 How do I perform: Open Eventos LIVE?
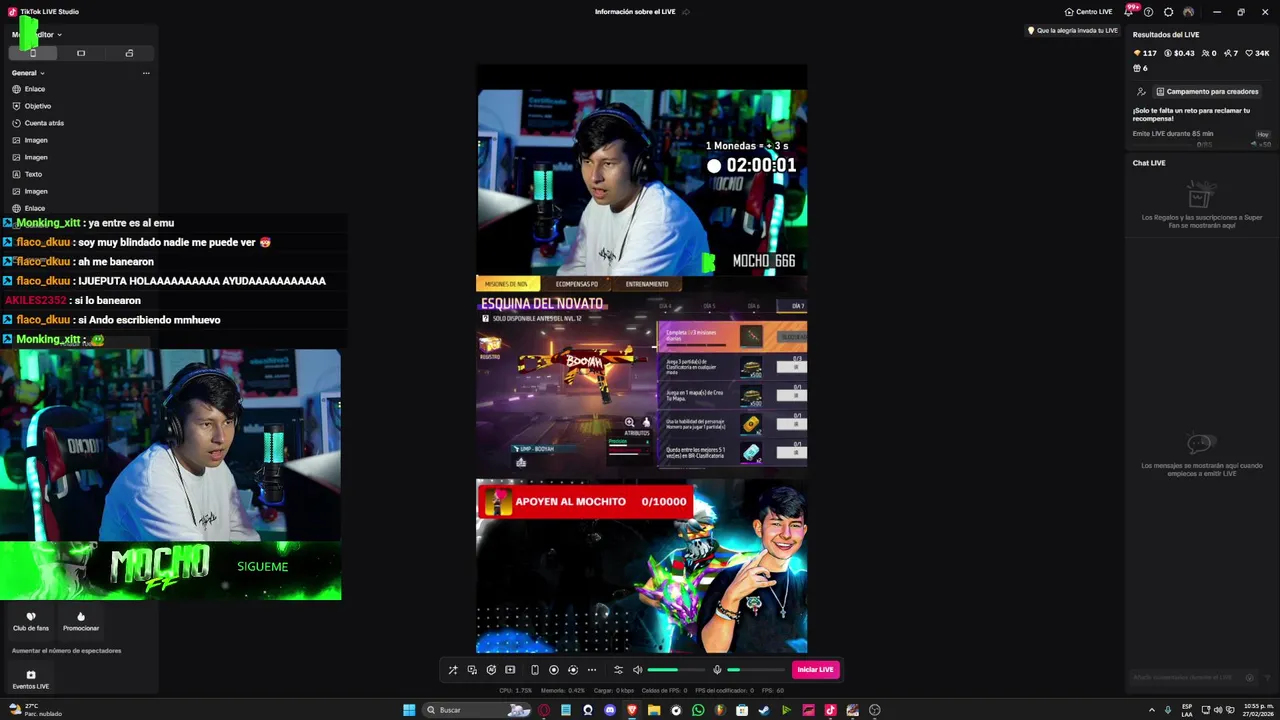(x=30, y=680)
